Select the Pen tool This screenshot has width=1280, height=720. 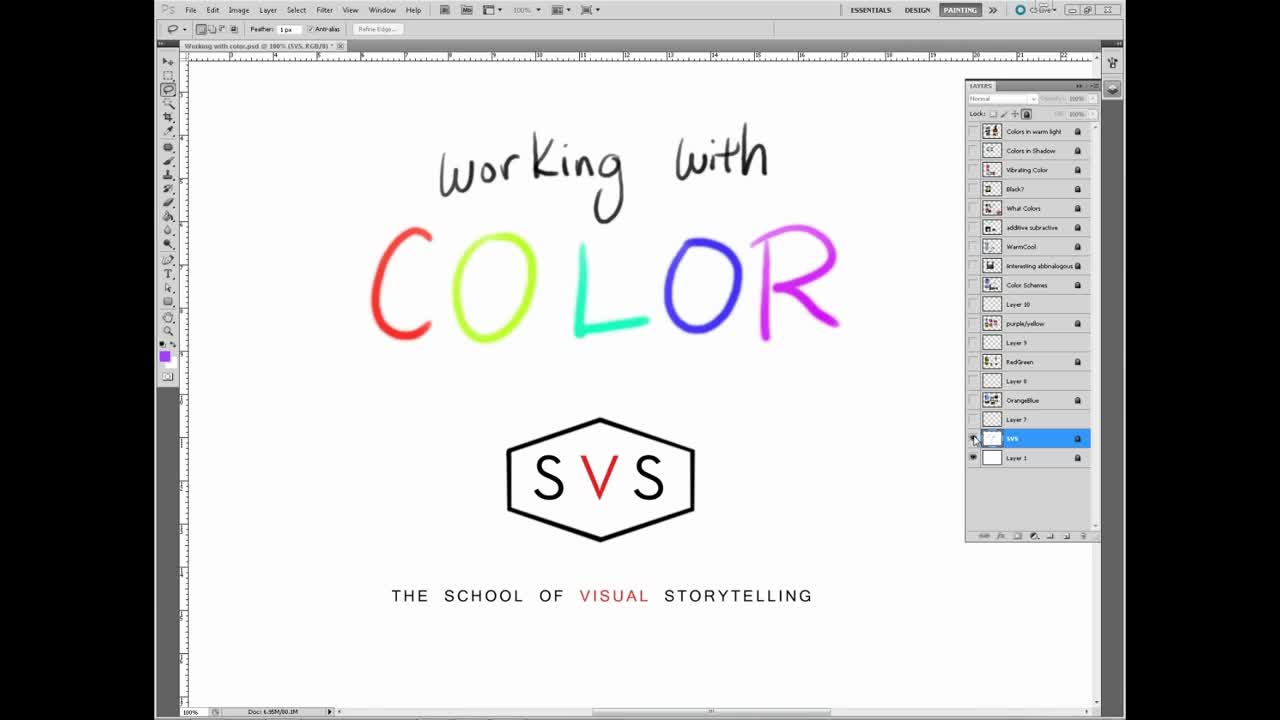point(168,260)
